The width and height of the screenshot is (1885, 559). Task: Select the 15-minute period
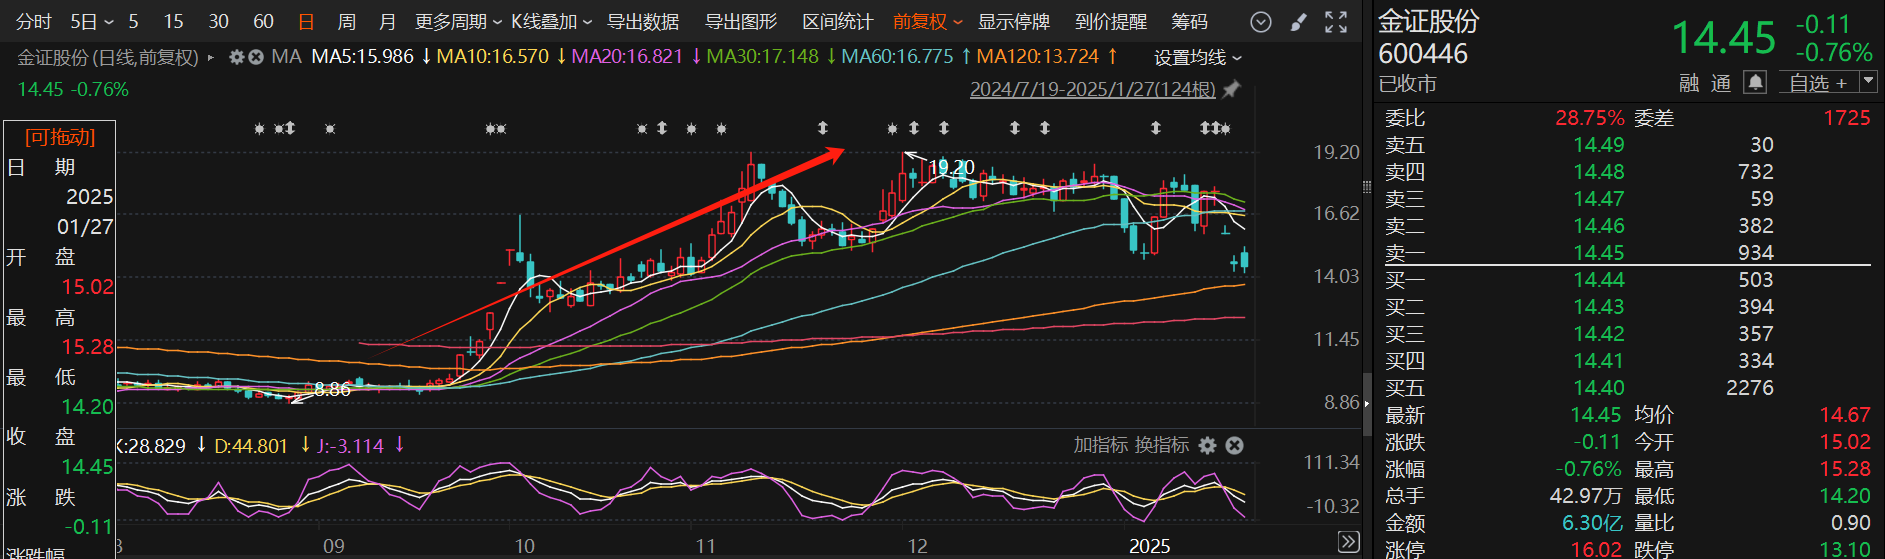[174, 22]
